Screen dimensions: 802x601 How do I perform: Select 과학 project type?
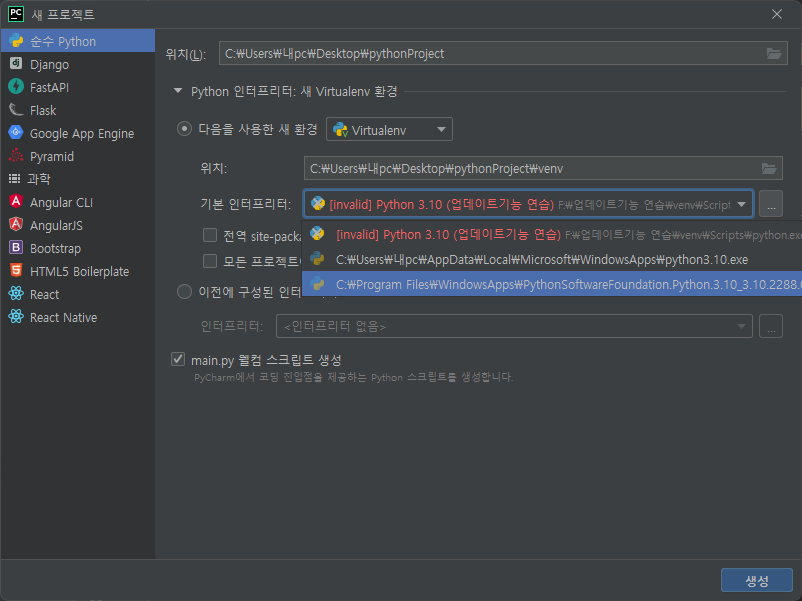[78, 179]
